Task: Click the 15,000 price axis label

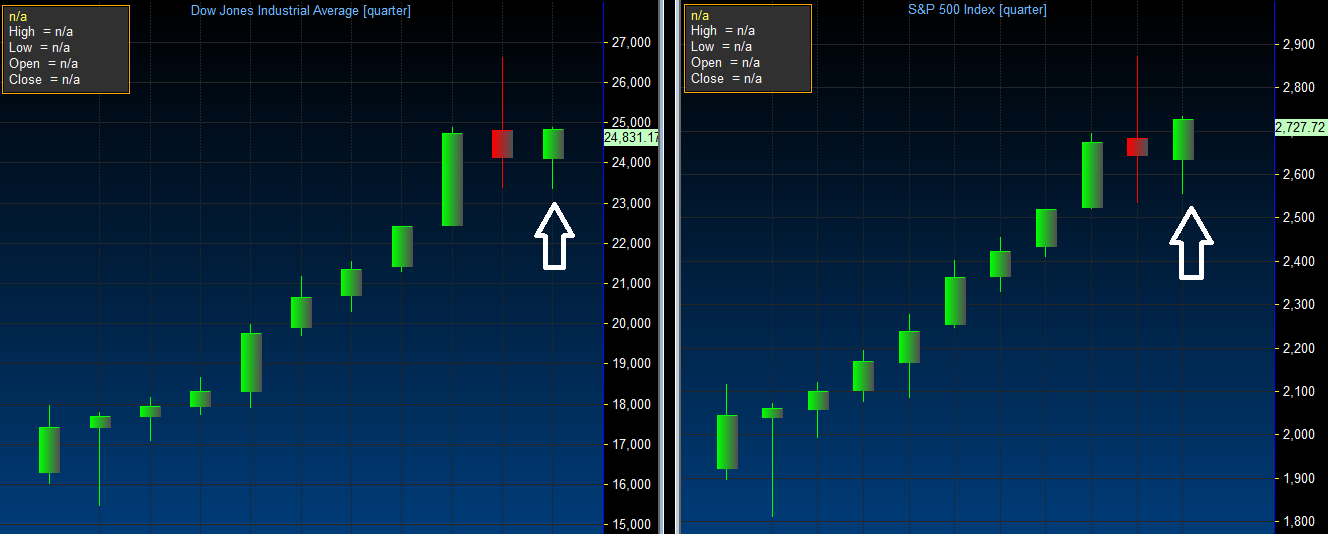Action: (631, 524)
